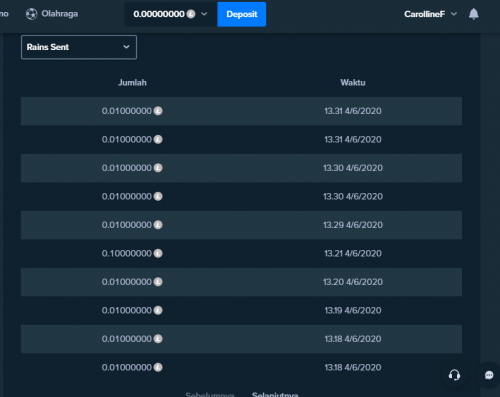Open the chat bubble icon

point(489,375)
